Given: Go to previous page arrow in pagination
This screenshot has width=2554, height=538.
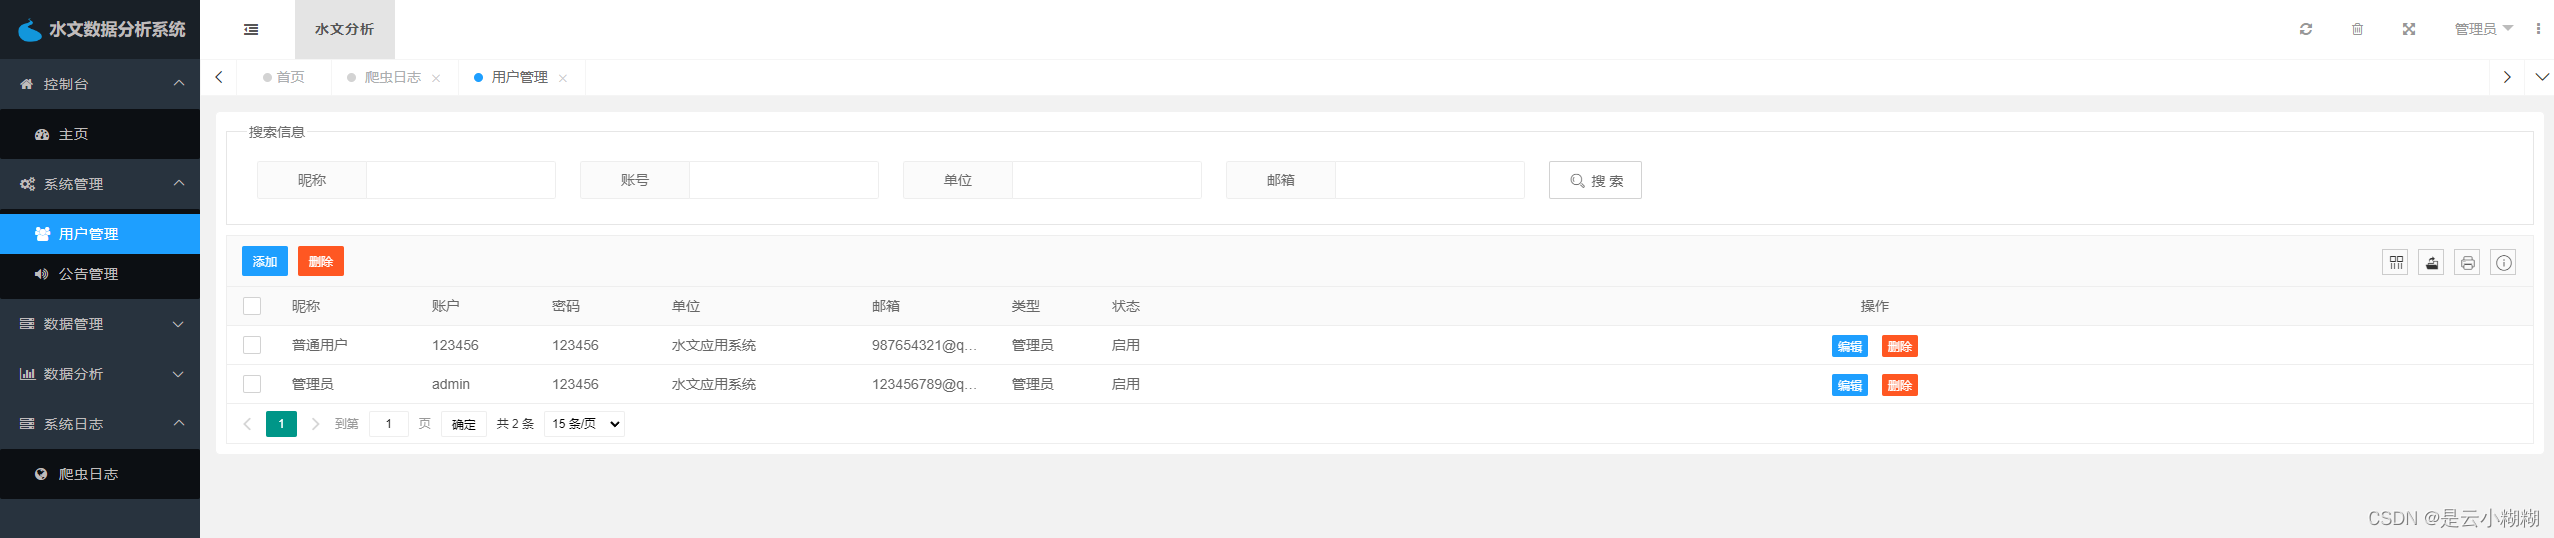Looking at the screenshot, I should (x=248, y=424).
